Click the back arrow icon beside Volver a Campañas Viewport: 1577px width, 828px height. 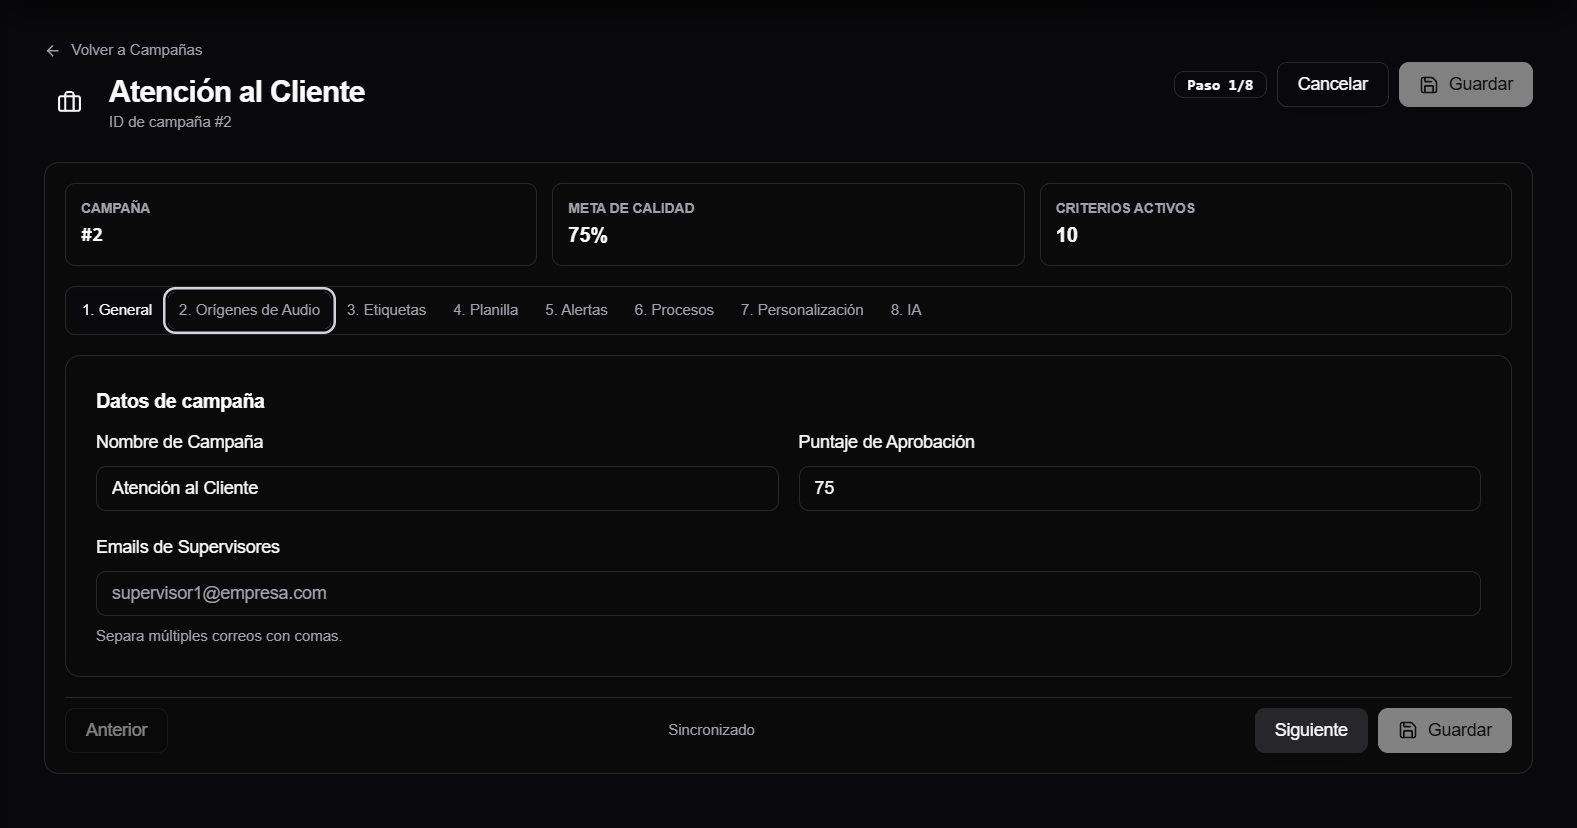point(53,51)
